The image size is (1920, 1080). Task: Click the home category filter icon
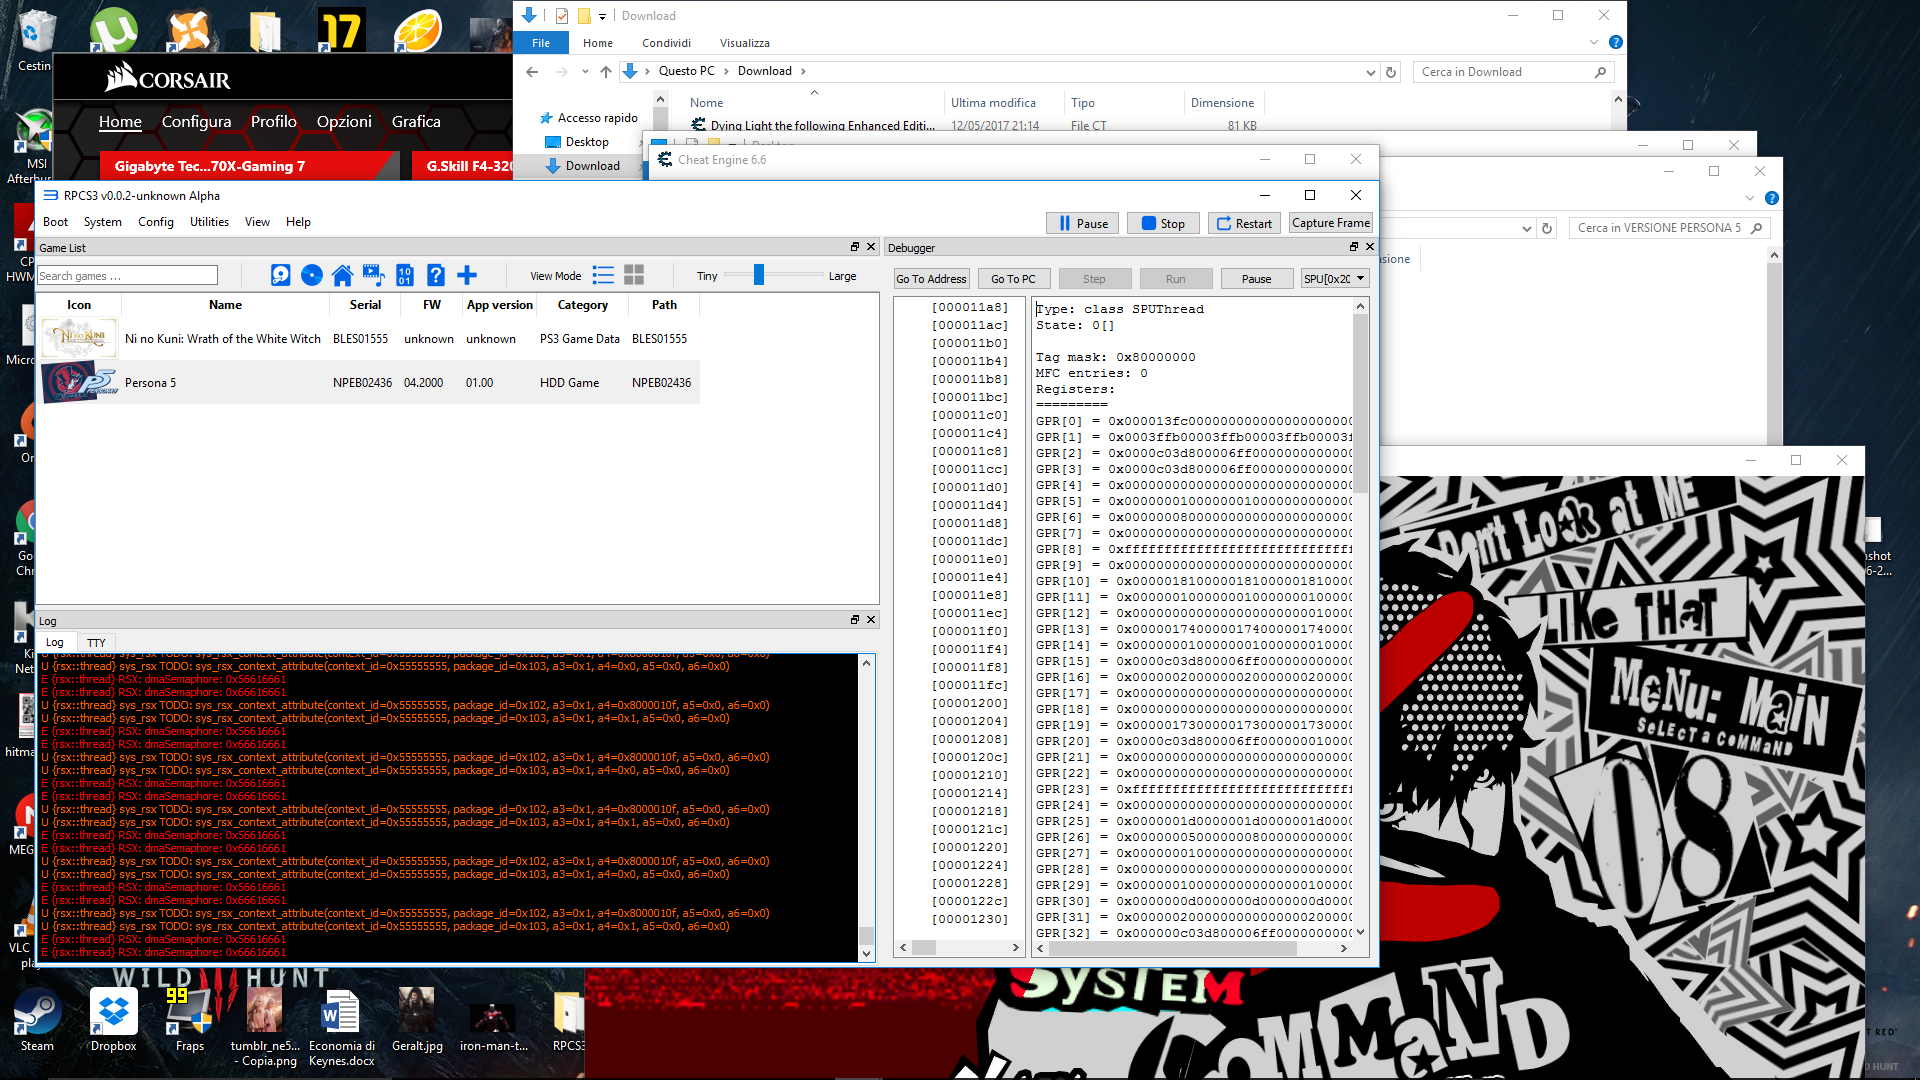(342, 275)
